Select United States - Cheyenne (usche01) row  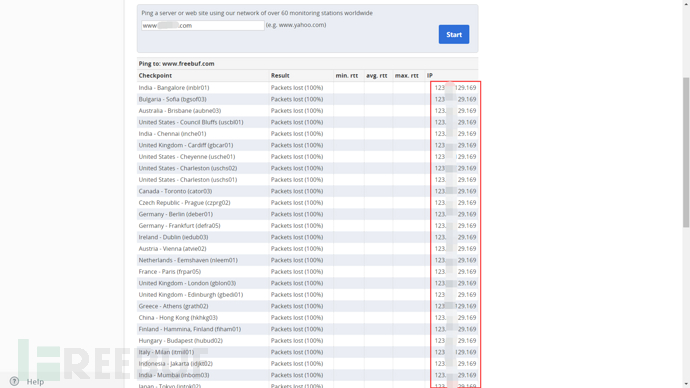(x=307, y=157)
